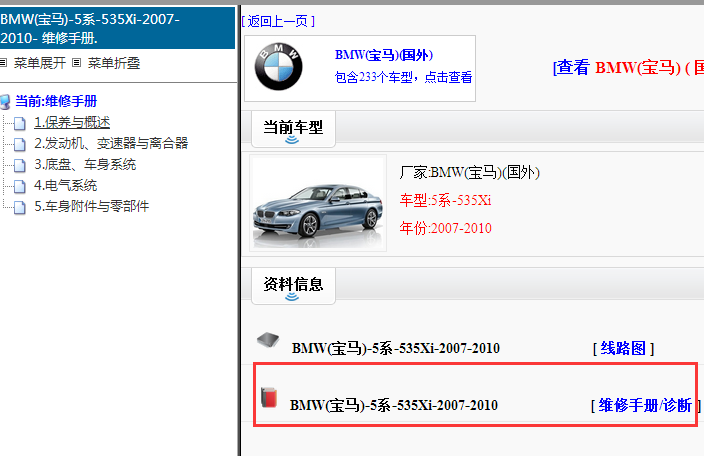Open the 4.电气系统 chapter

pyautogui.click(x=66, y=185)
